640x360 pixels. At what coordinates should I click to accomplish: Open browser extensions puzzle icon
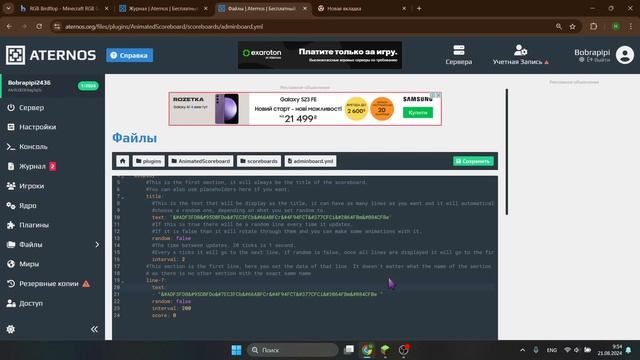(x=594, y=27)
